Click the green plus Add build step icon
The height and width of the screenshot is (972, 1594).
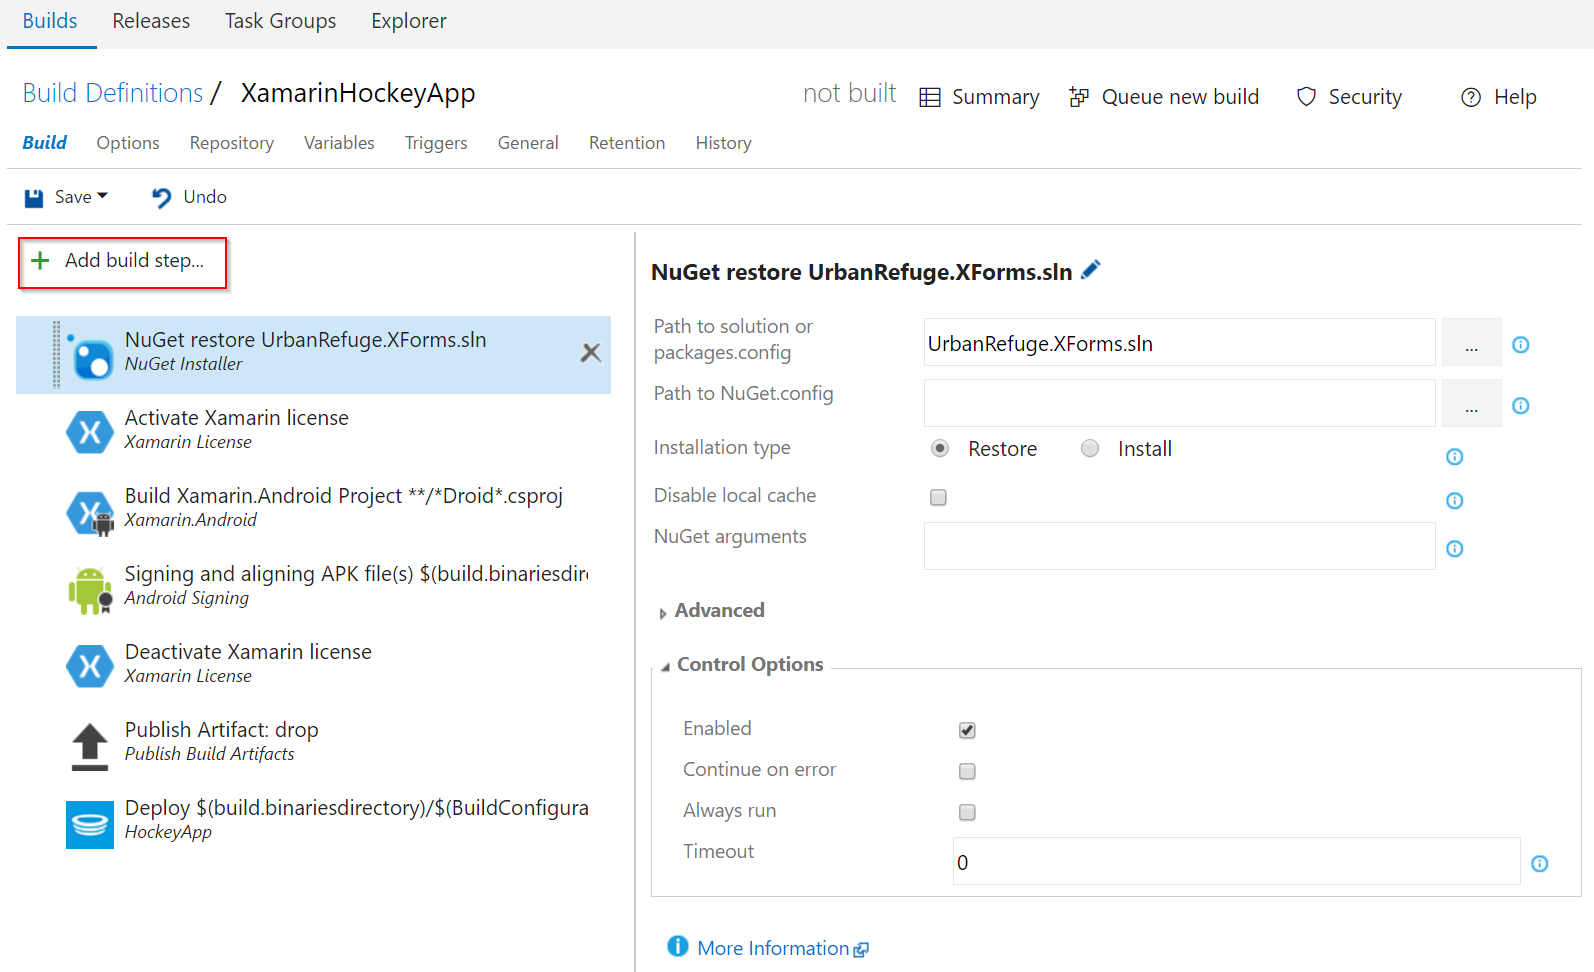point(40,261)
